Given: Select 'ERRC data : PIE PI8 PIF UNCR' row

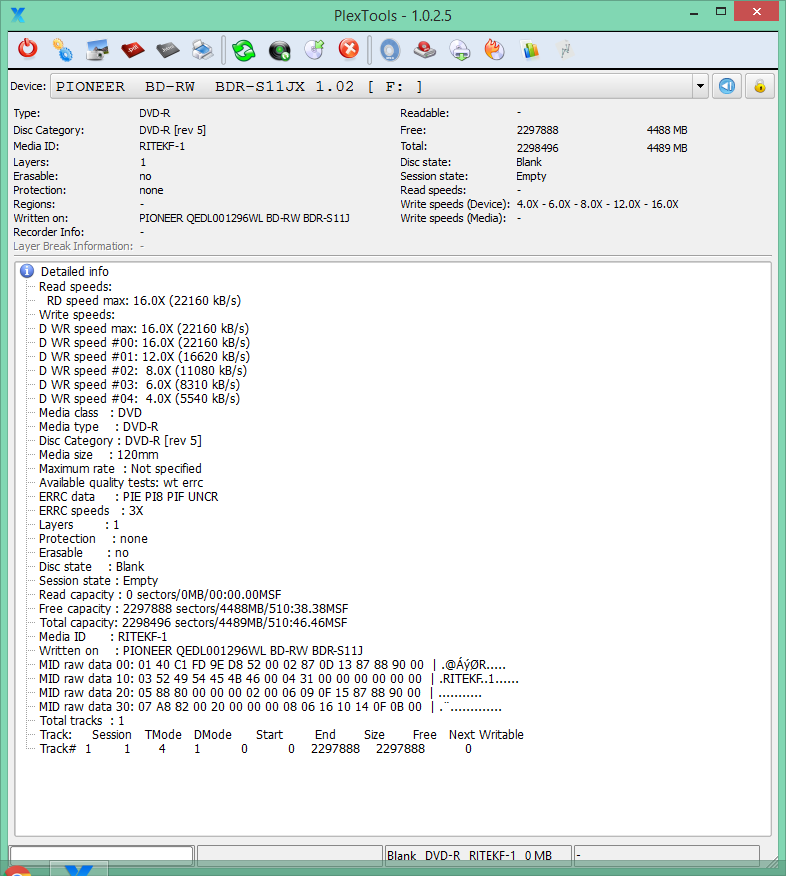Looking at the screenshot, I should click(128, 497).
